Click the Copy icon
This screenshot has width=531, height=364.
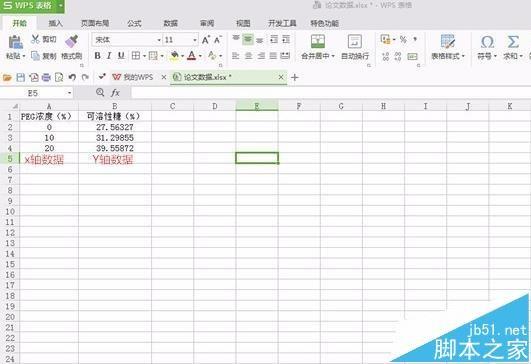coord(35,56)
